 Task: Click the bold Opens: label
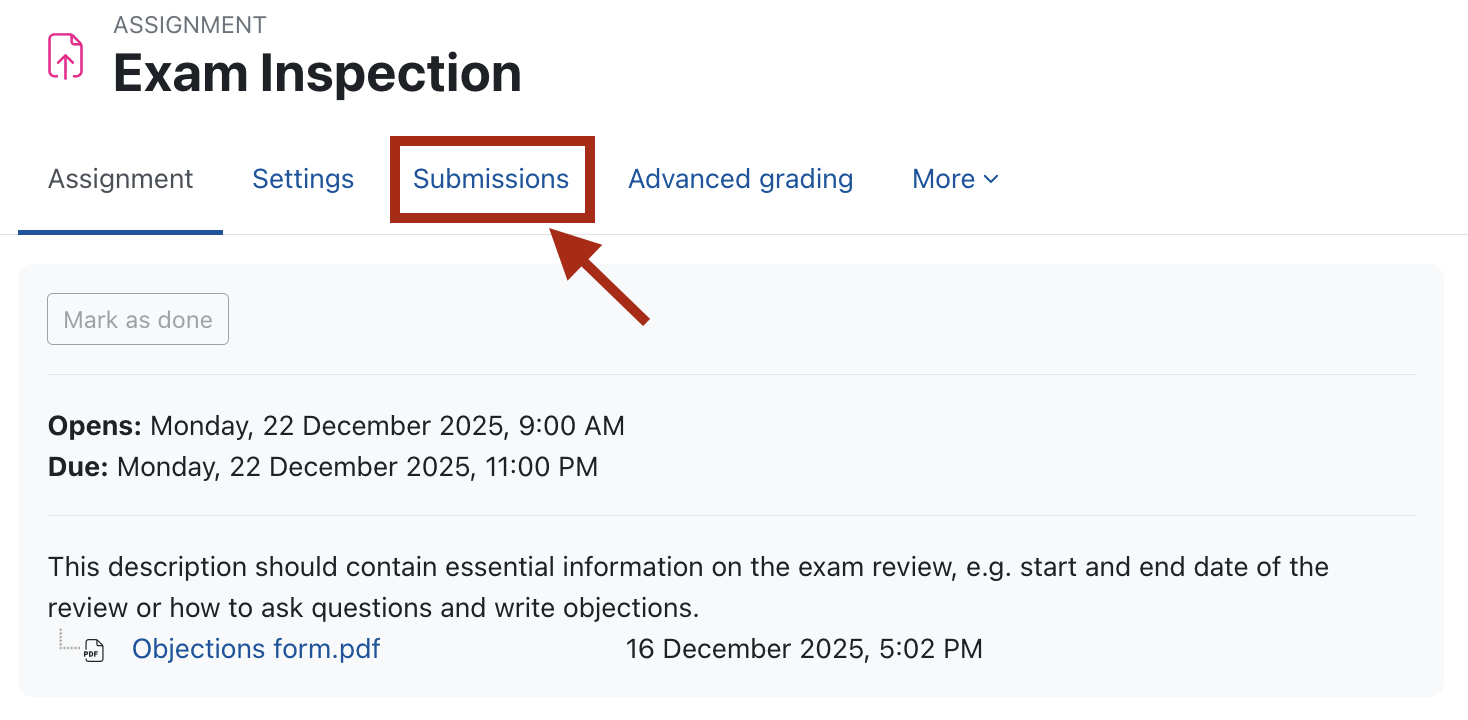pos(95,426)
